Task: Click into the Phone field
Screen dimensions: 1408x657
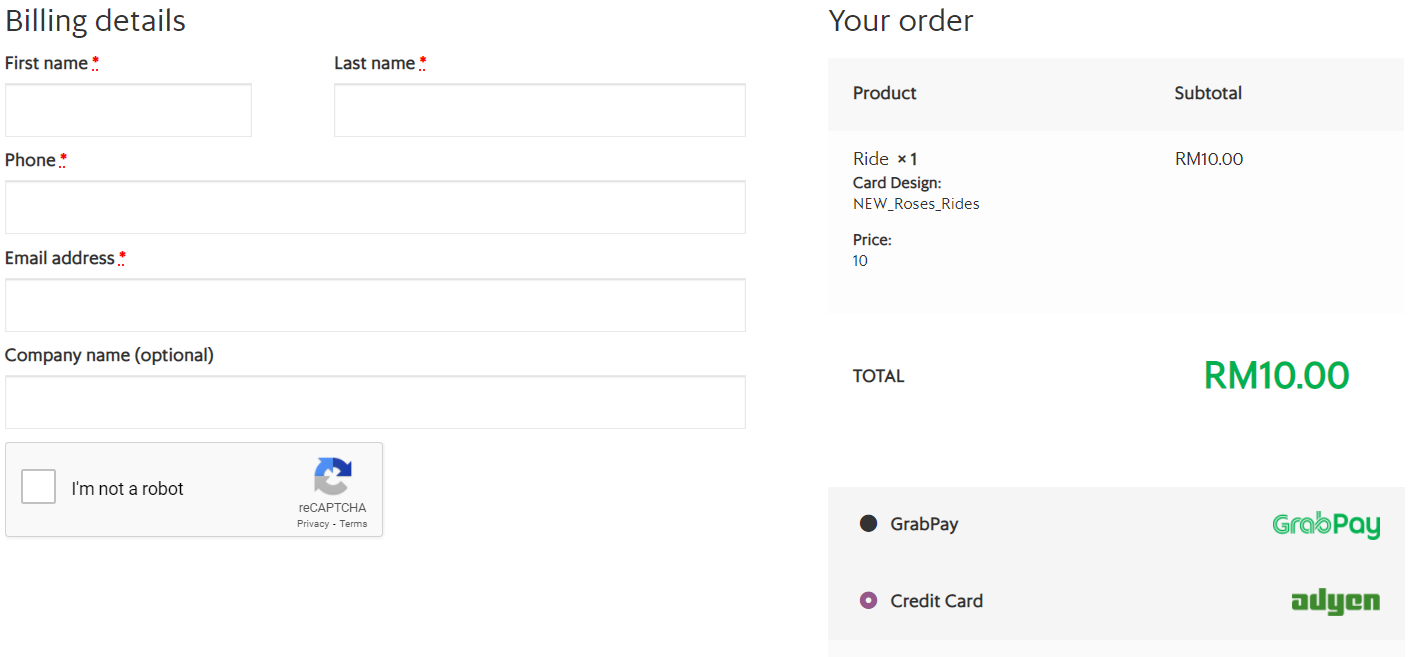Action: click(x=375, y=207)
